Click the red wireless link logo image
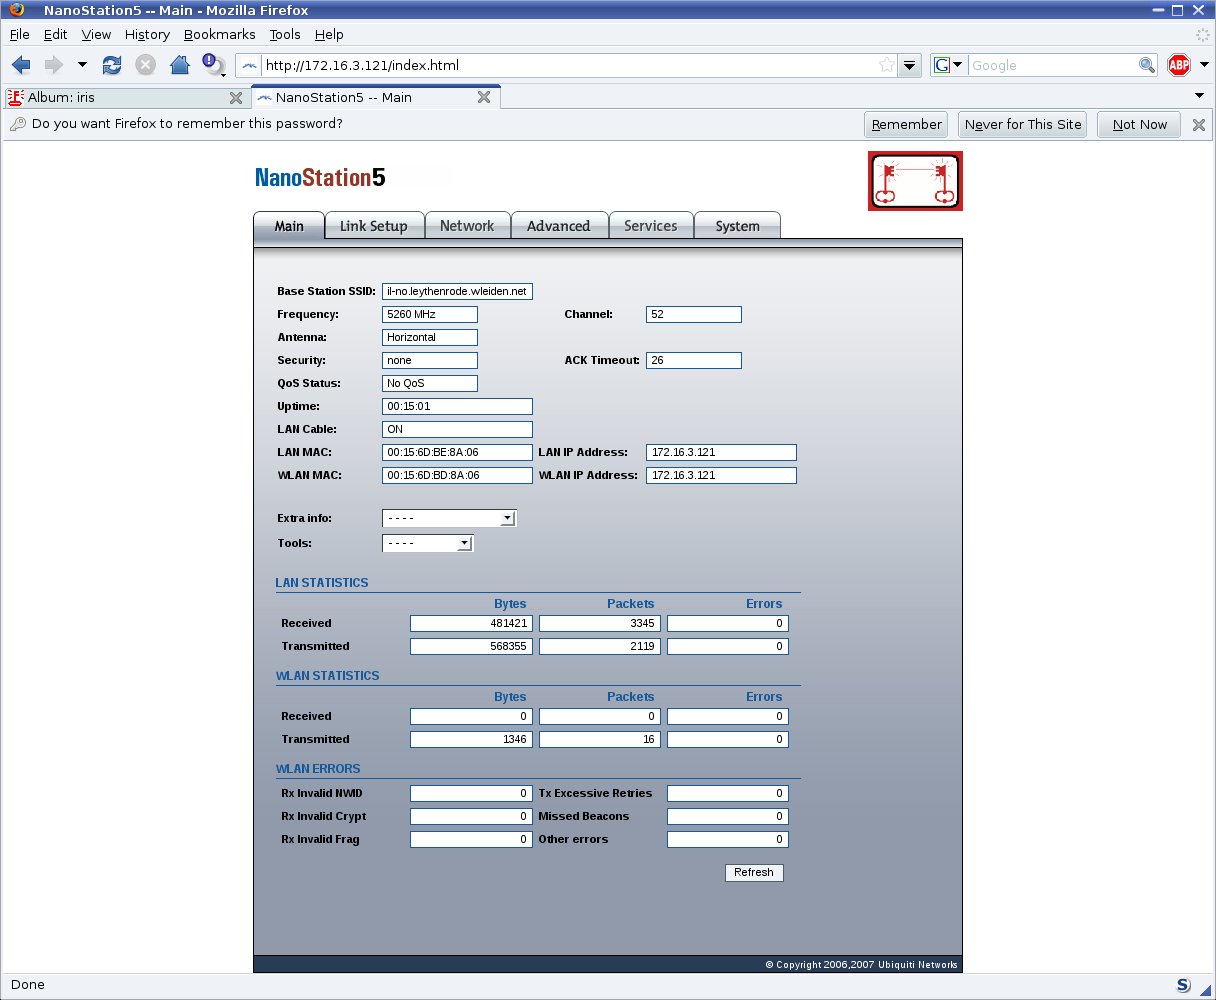Image resolution: width=1216 pixels, height=1000 pixels. tap(915, 181)
